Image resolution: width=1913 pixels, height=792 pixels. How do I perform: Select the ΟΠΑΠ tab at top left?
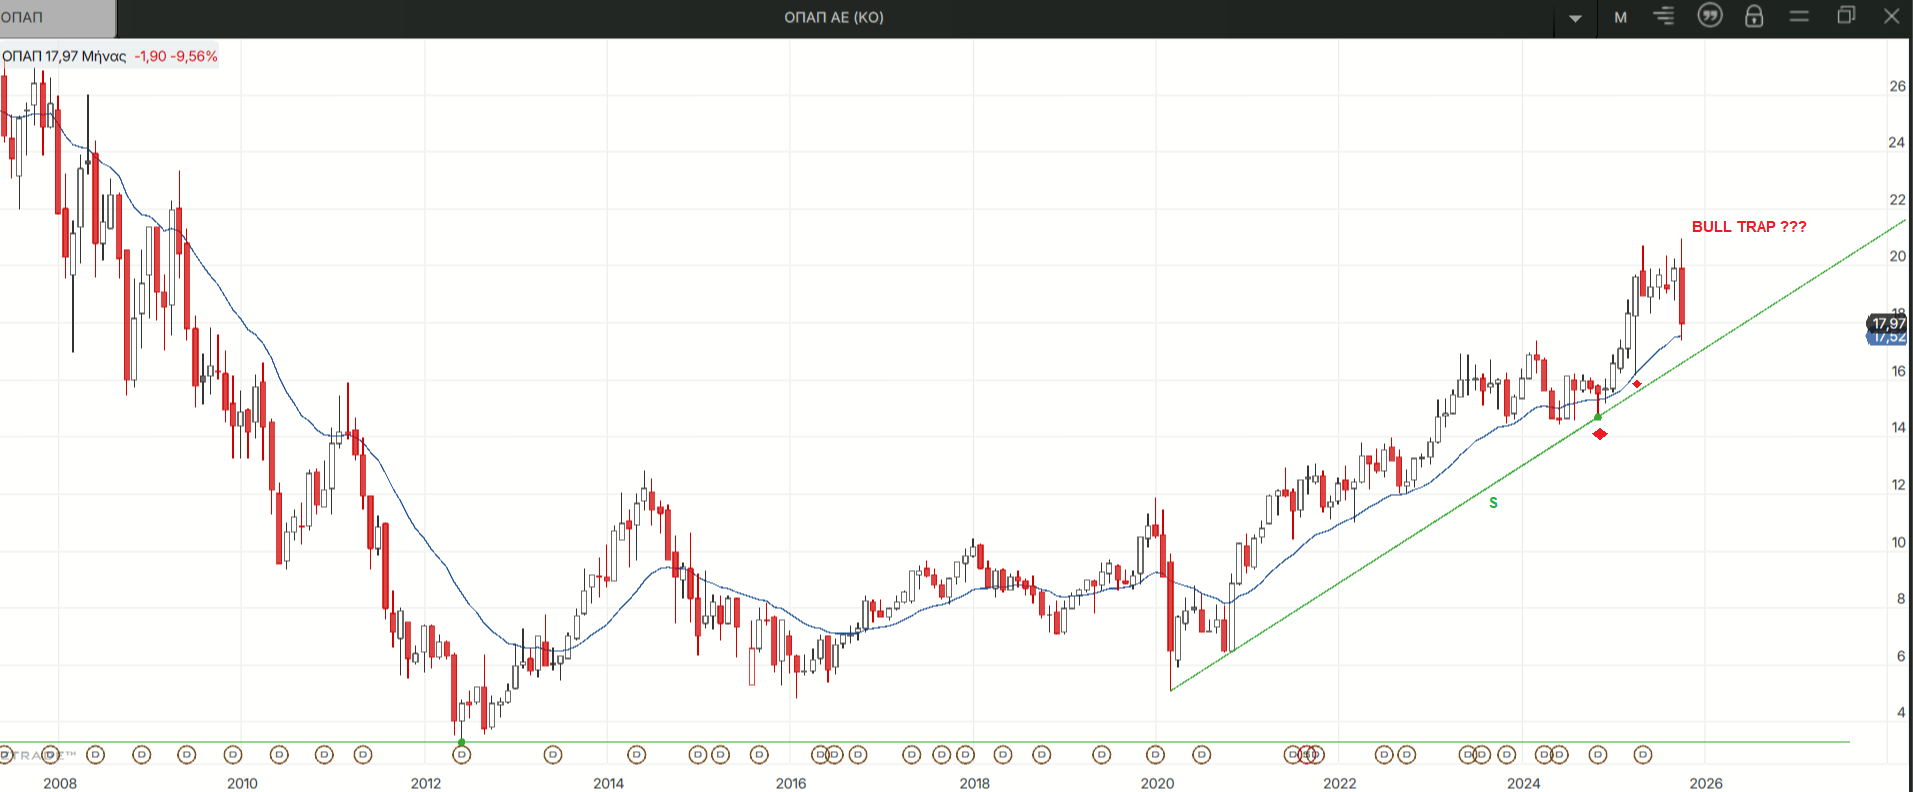[x=57, y=17]
